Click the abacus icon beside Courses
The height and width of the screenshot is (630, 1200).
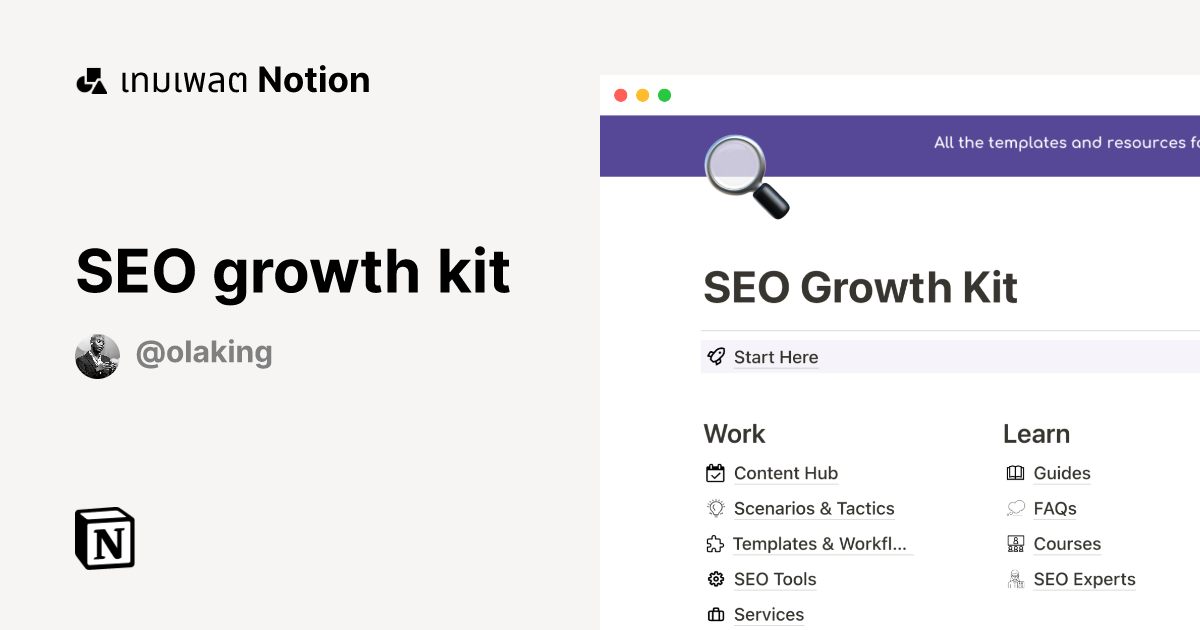(x=1015, y=543)
